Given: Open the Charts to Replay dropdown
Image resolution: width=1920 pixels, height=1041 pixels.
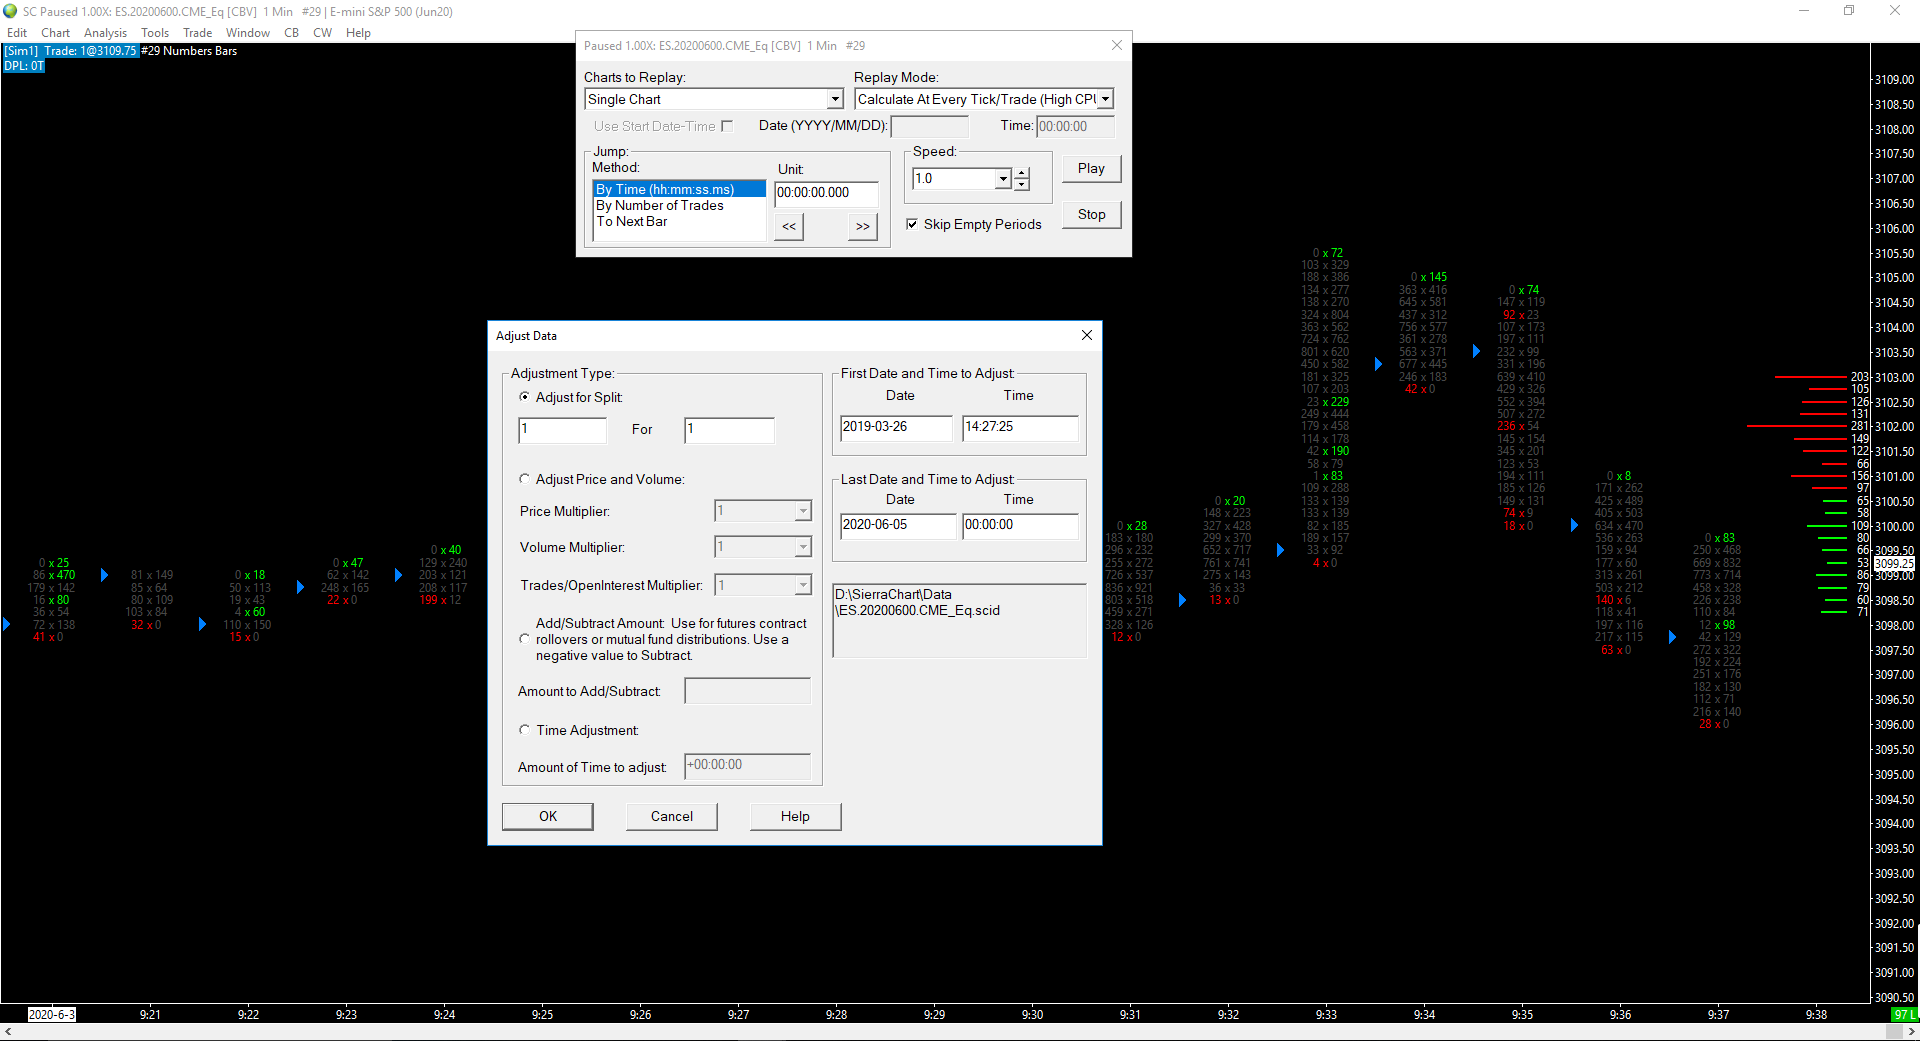Looking at the screenshot, I should (835, 100).
